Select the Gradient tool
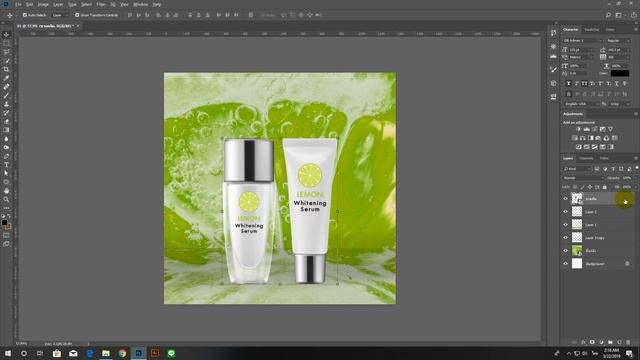This screenshot has width=640, height=360. 6,130
